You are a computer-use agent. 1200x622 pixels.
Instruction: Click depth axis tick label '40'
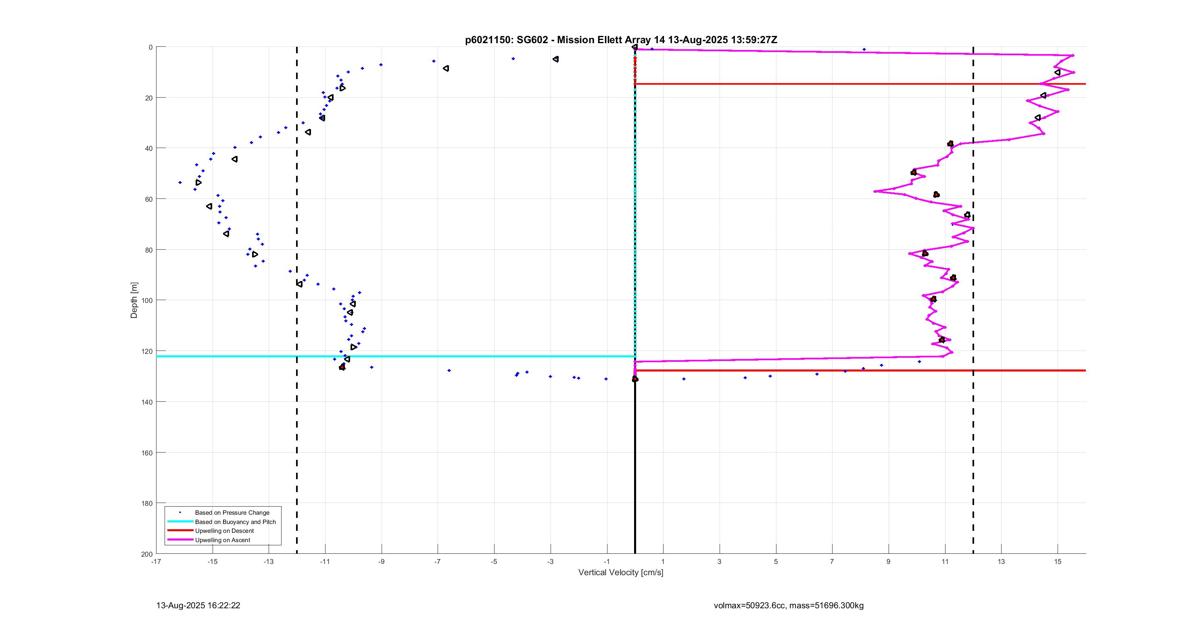[148, 148]
